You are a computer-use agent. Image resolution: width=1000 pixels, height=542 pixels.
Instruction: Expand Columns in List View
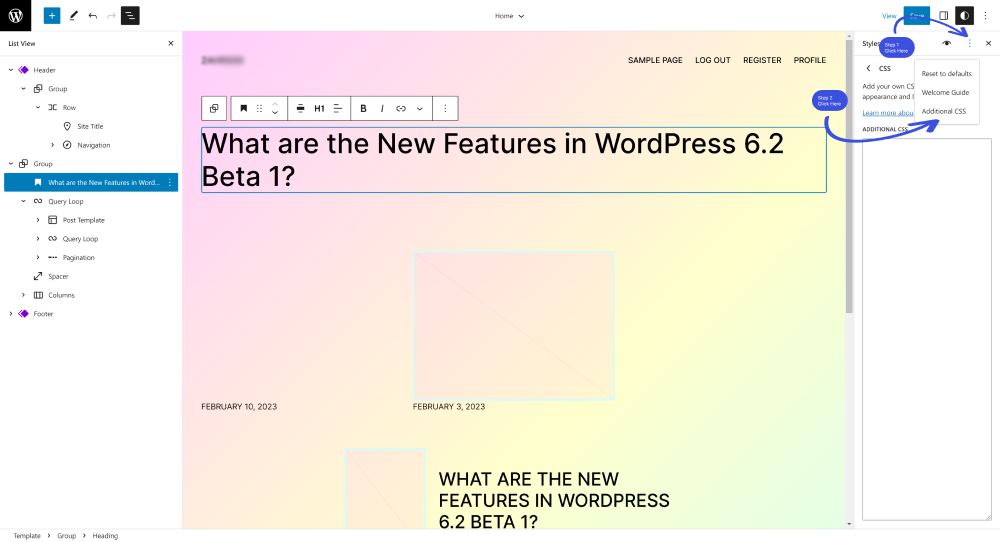click(24, 295)
